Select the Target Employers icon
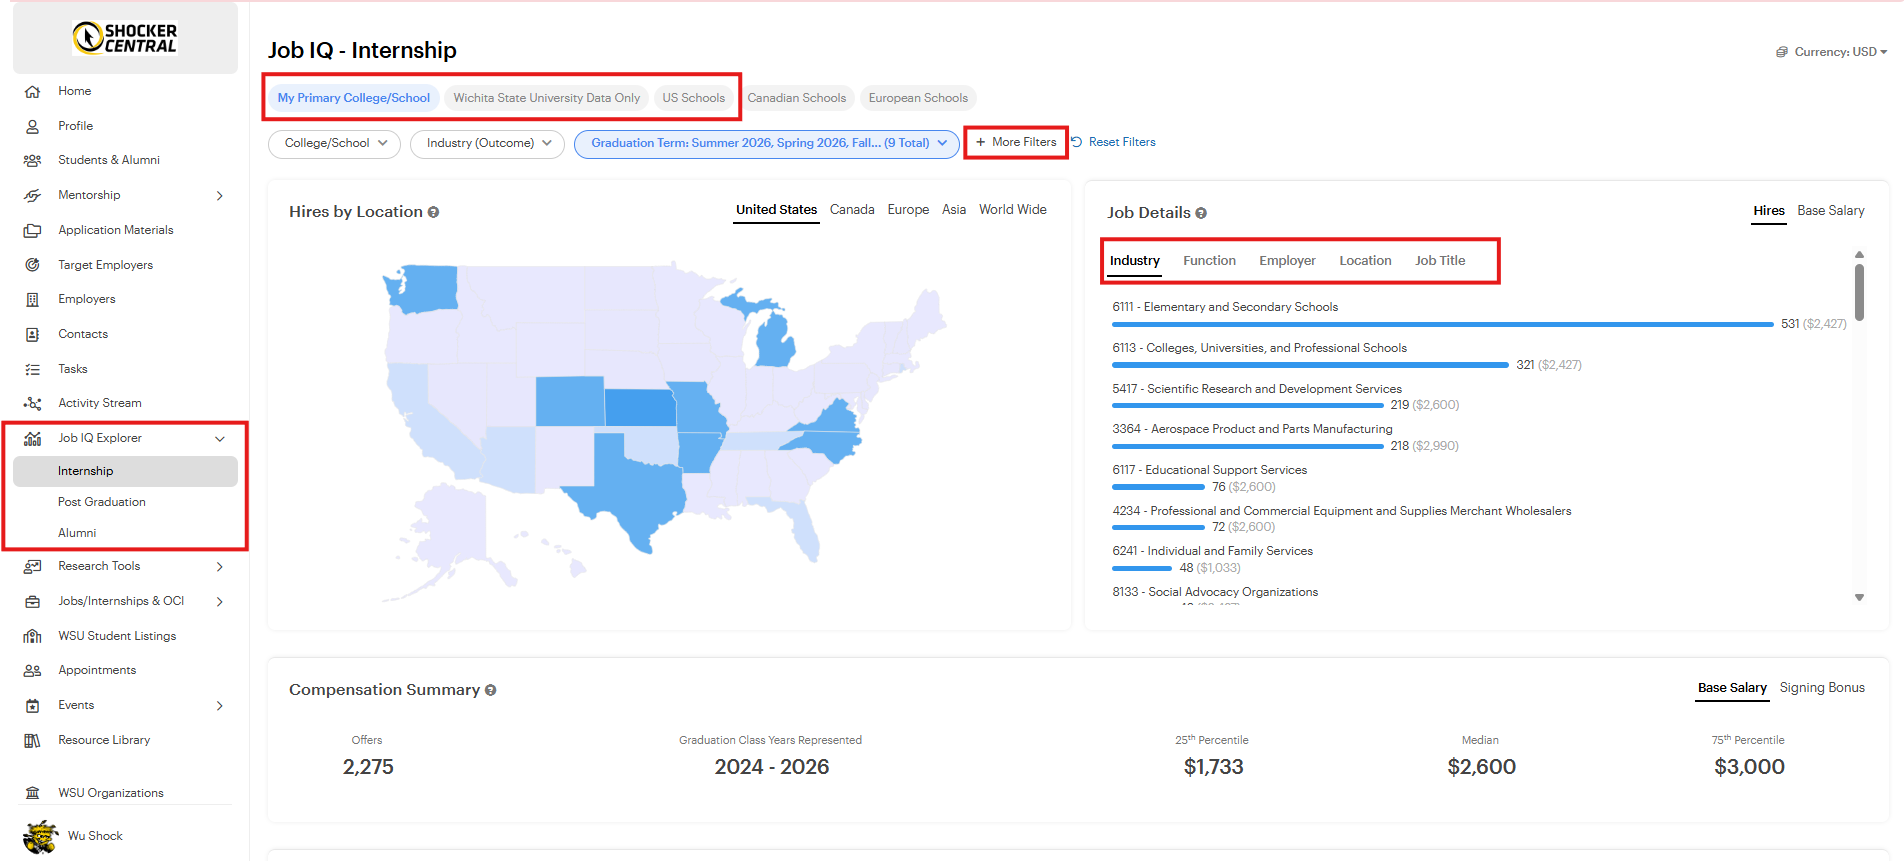 (32, 265)
